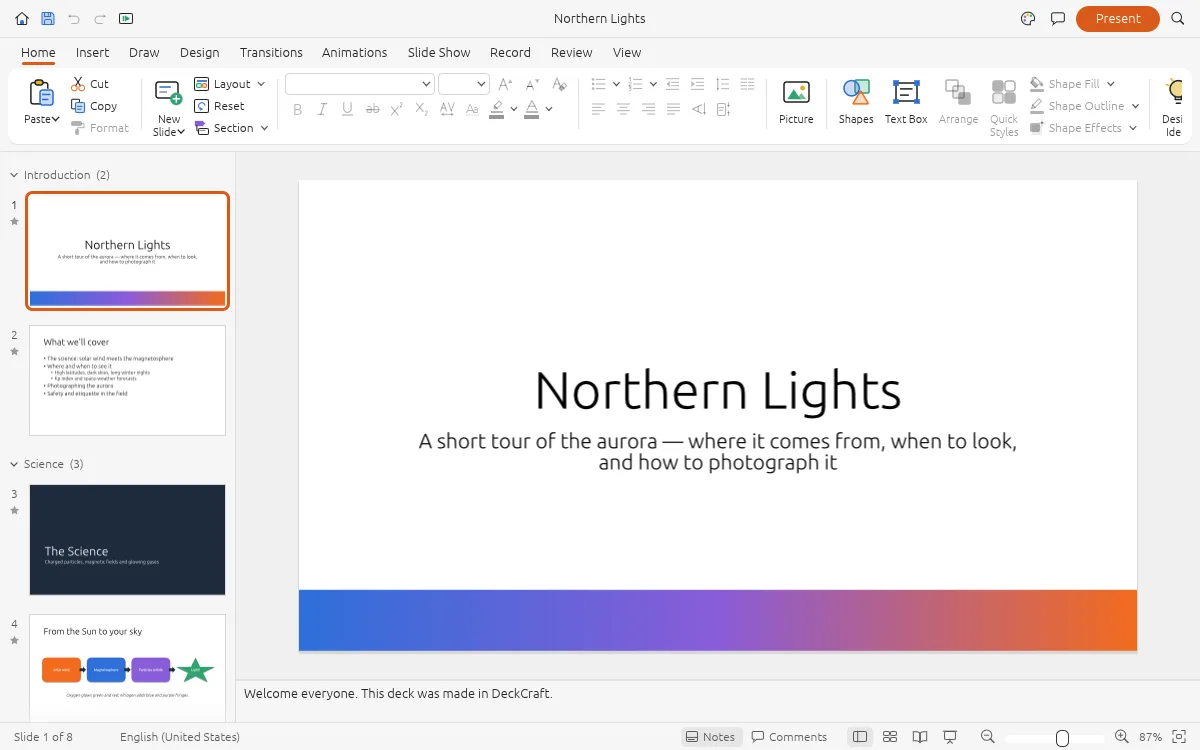Increase font size
The width and height of the screenshot is (1200, 750).
click(x=507, y=84)
